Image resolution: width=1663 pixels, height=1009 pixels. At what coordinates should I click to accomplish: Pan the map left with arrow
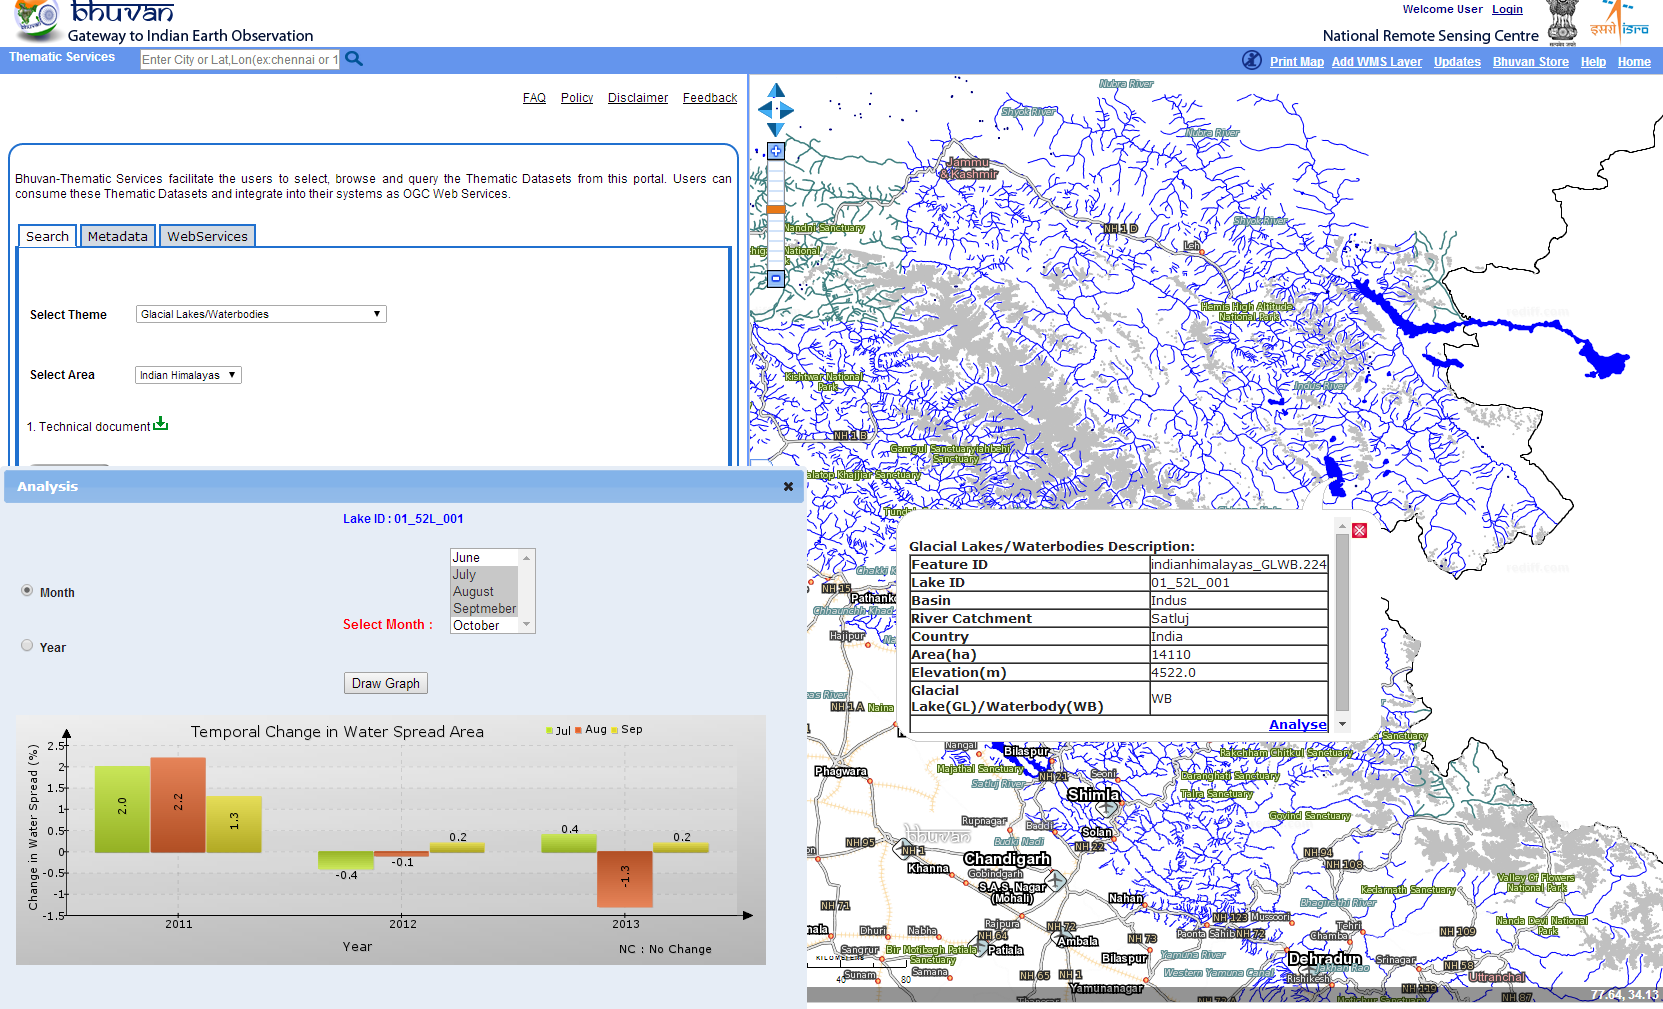pyautogui.click(x=766, y=110)
